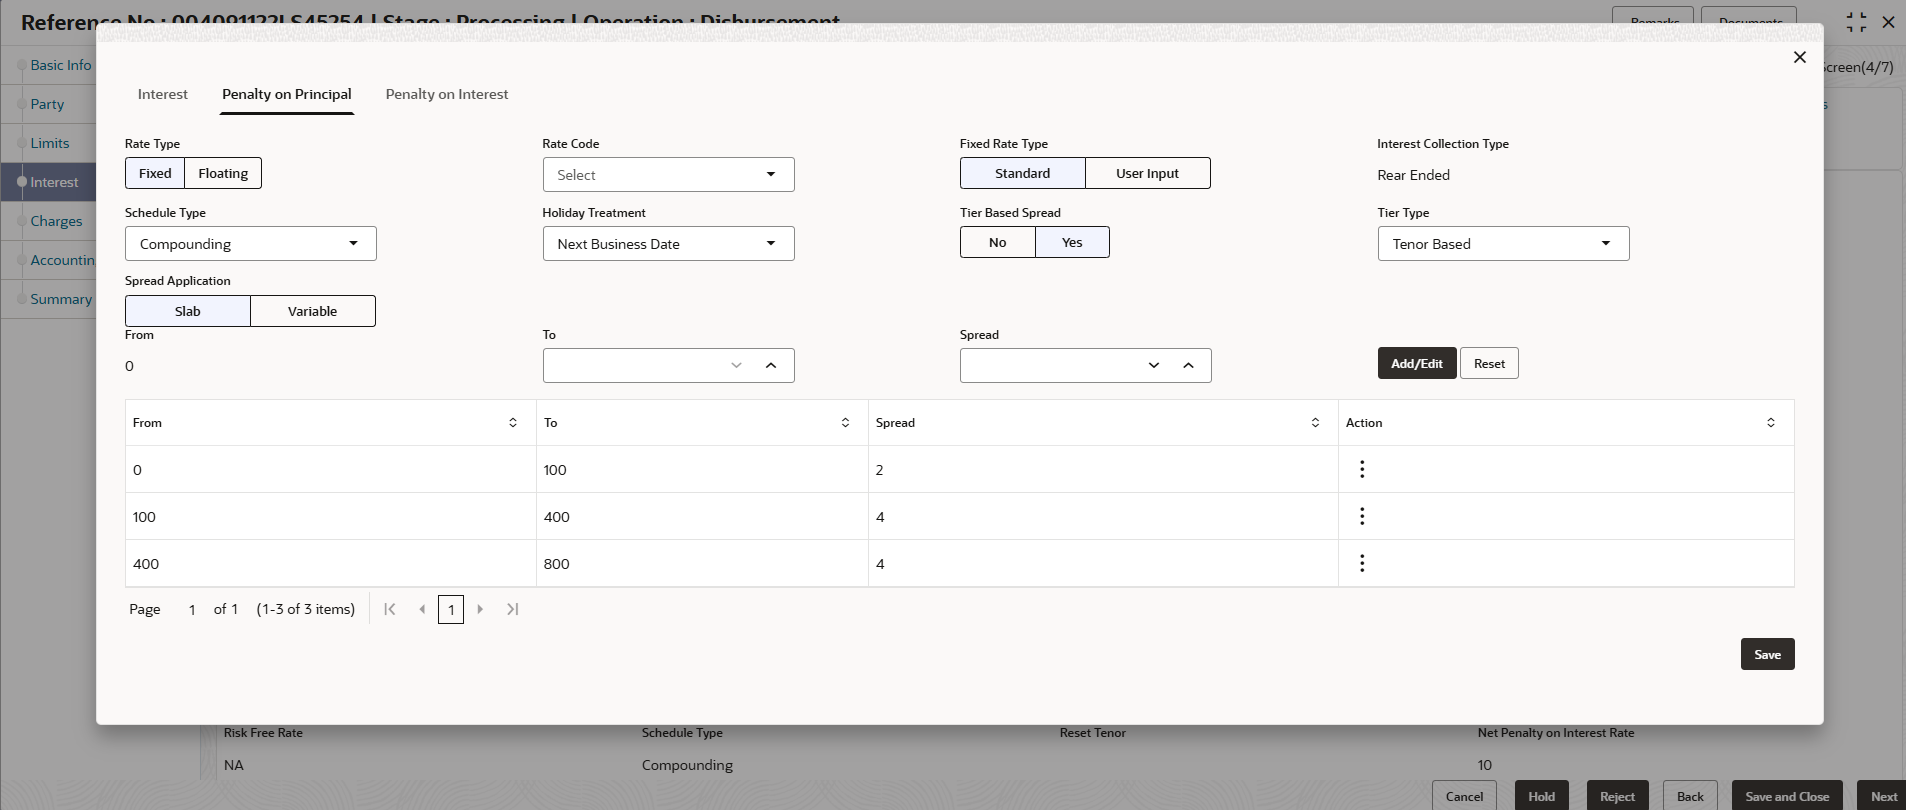This screenshot has height=810, width=1906.
Task: Collapse the background screen with the minimize icon
Action: pyautogui.click(x=1856, y=22)
